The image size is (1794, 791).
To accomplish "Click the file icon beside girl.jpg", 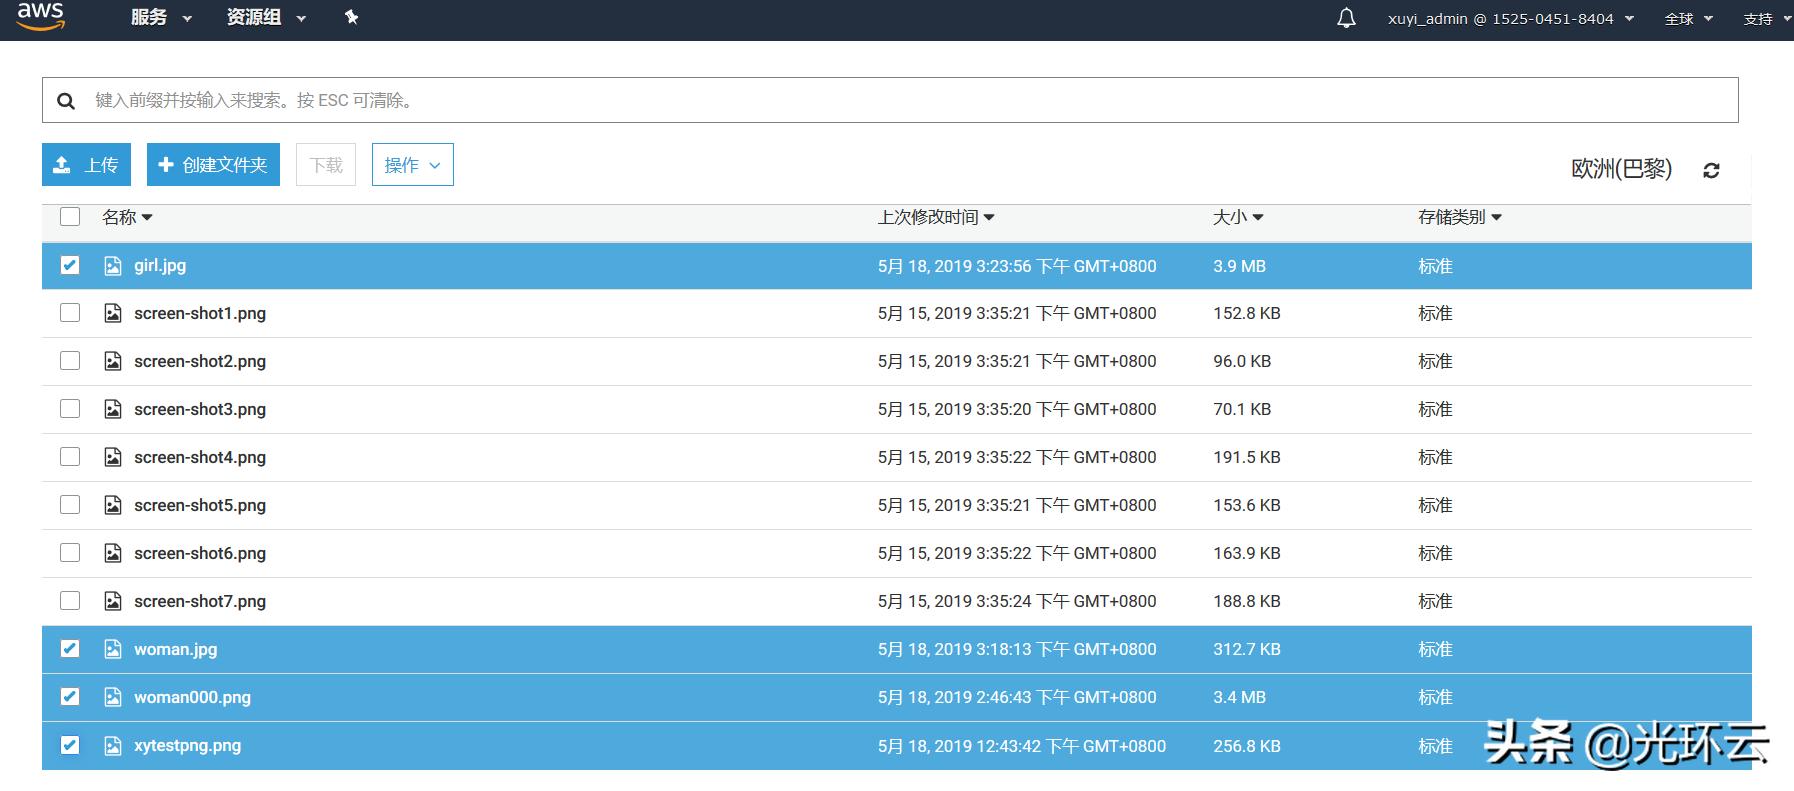I will tap(113, 266).
